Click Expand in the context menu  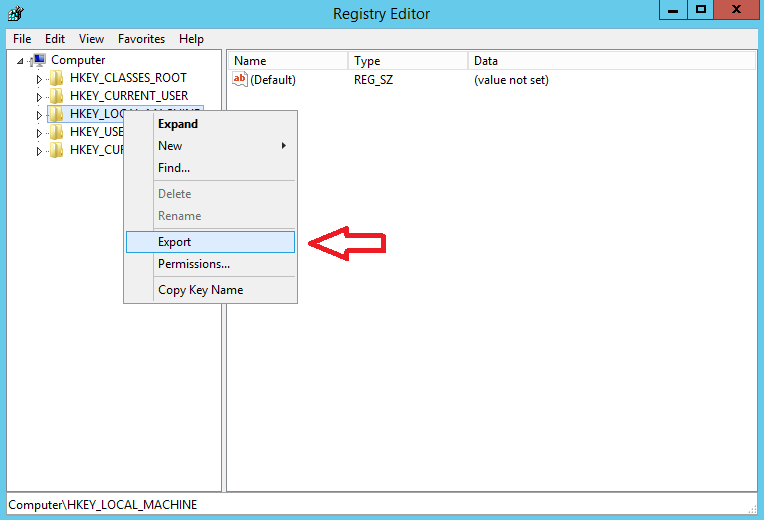pos(178,124)
